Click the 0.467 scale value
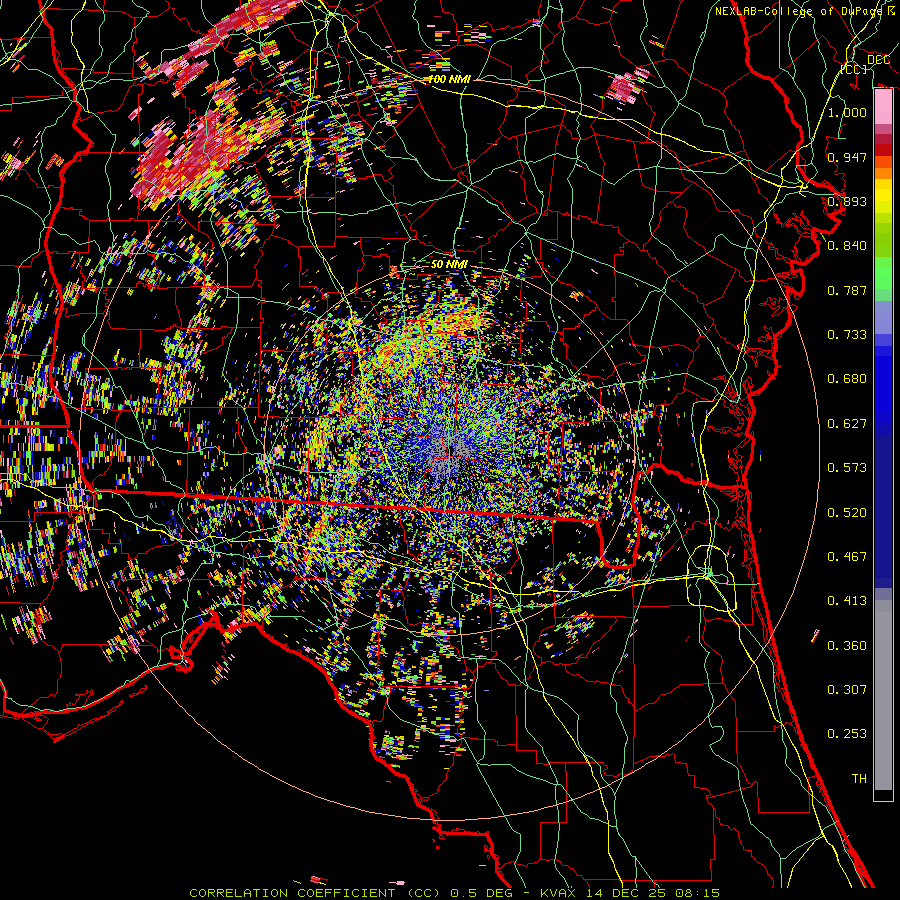This screenshot has width=900, height=900. click(x=847, y=557)
